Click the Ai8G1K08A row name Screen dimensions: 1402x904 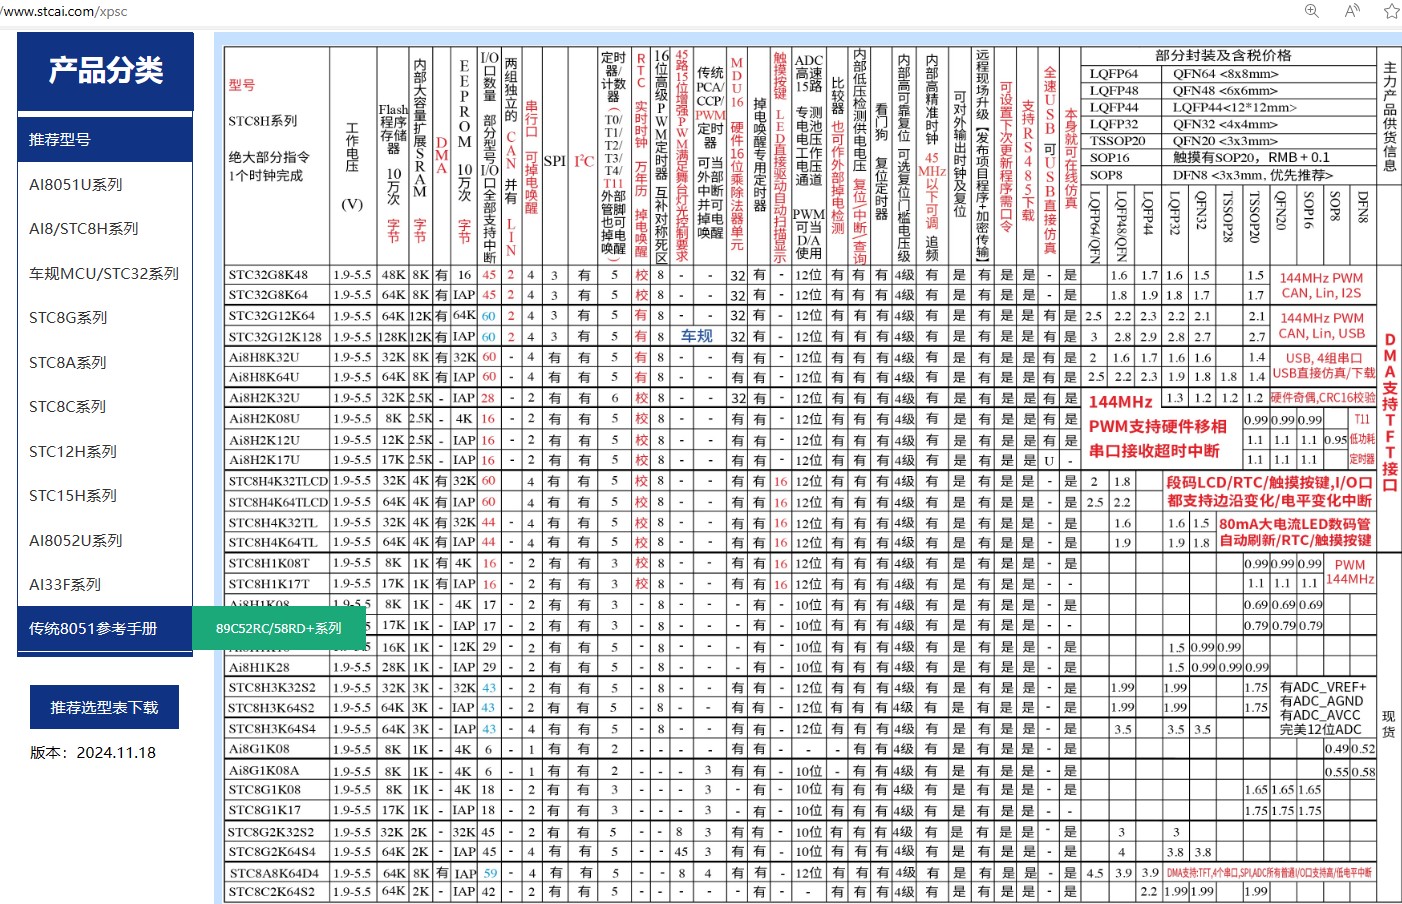point(264,771)
